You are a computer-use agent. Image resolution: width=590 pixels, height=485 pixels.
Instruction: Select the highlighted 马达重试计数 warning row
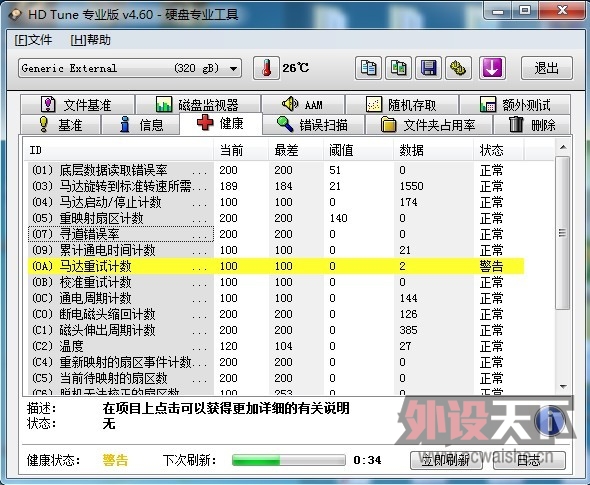[276, 266]
